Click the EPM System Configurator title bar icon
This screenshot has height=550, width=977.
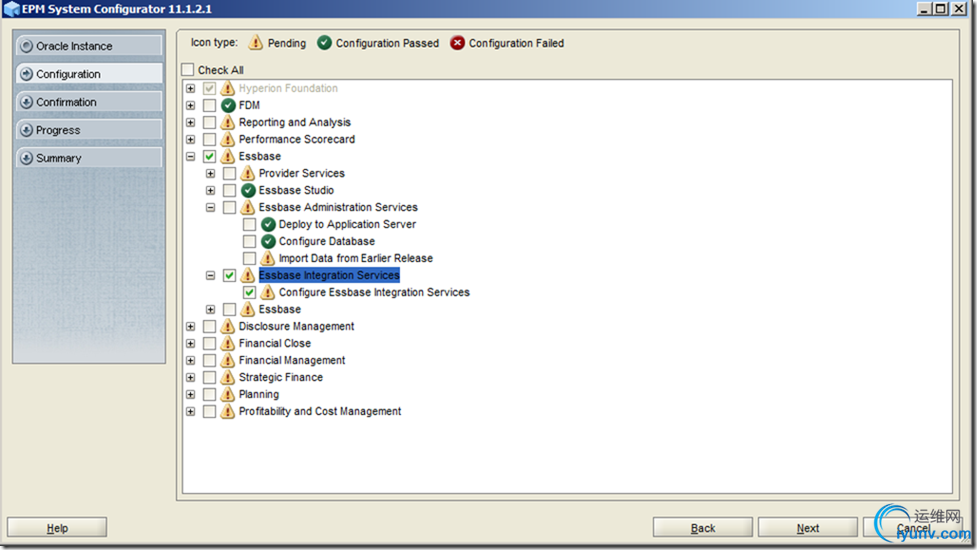coord(11,9)
